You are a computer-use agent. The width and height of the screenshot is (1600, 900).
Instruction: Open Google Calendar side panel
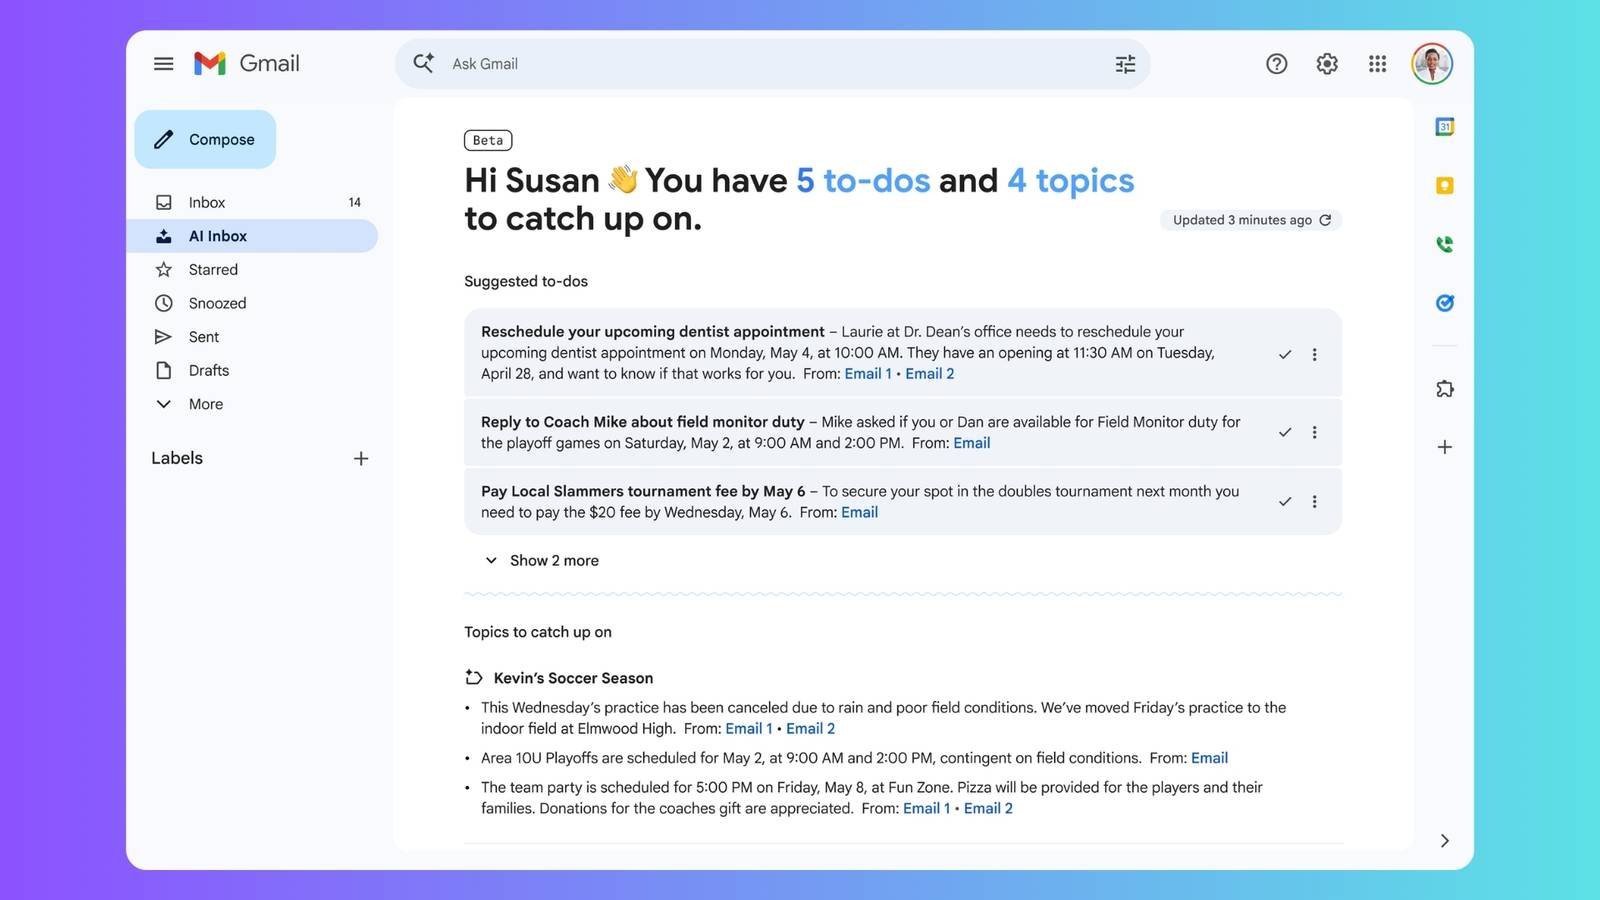tap(1444, 127)
